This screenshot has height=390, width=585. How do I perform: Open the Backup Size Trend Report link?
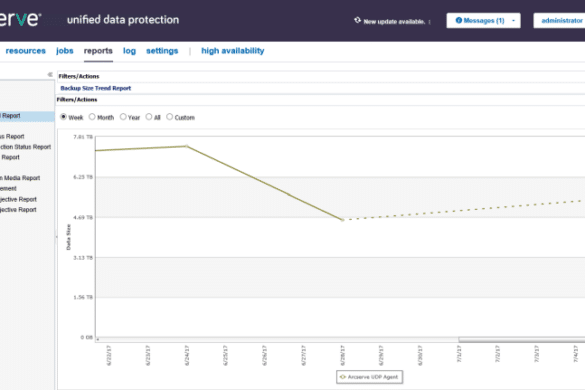(x=96, y=88)
